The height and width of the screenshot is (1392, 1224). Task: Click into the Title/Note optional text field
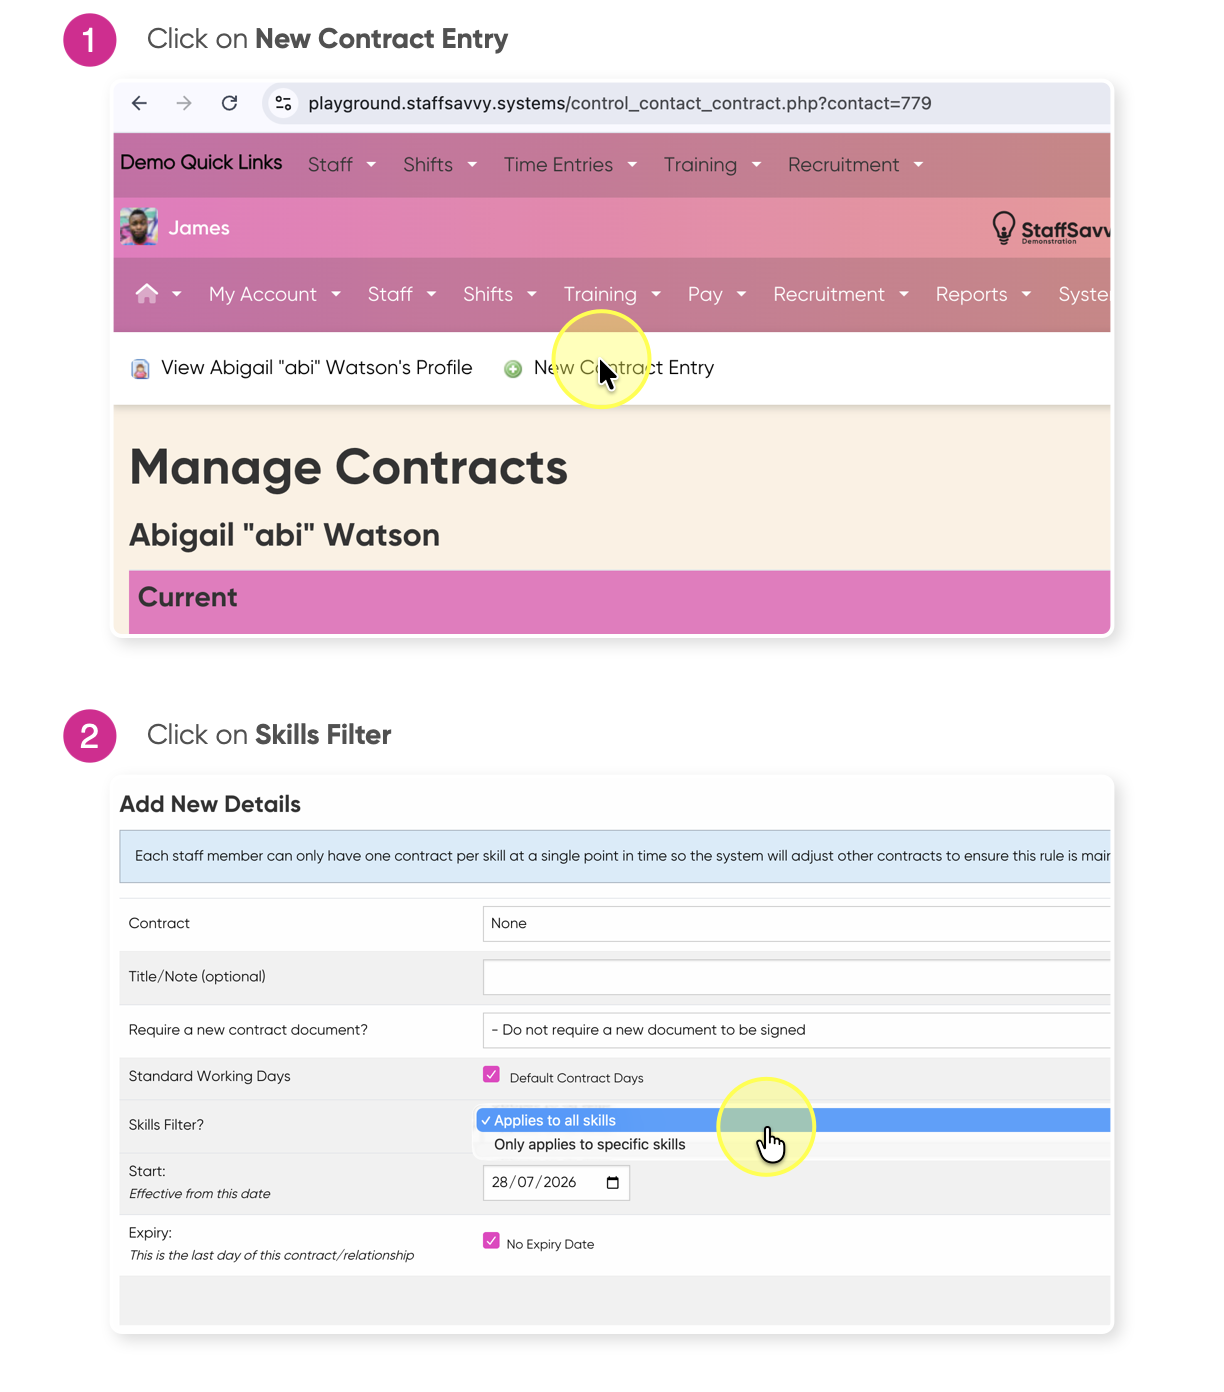pyautogui.click(x=796, y=977)
